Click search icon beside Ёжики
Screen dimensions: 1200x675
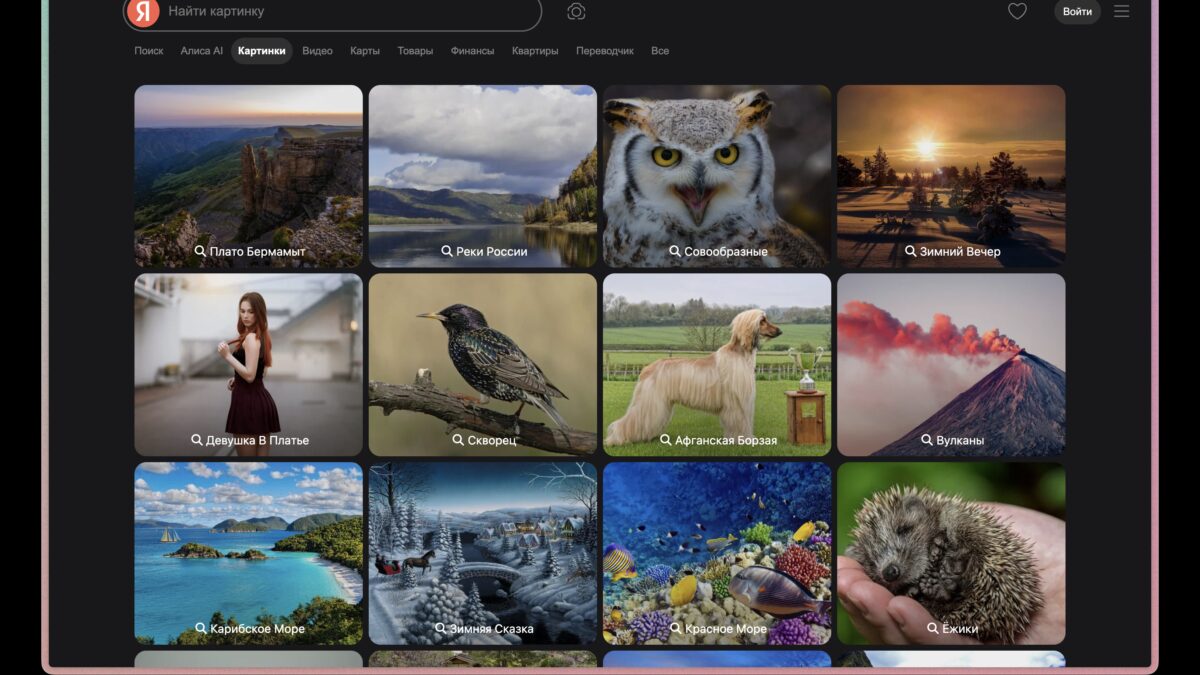[x=933, y=629]
